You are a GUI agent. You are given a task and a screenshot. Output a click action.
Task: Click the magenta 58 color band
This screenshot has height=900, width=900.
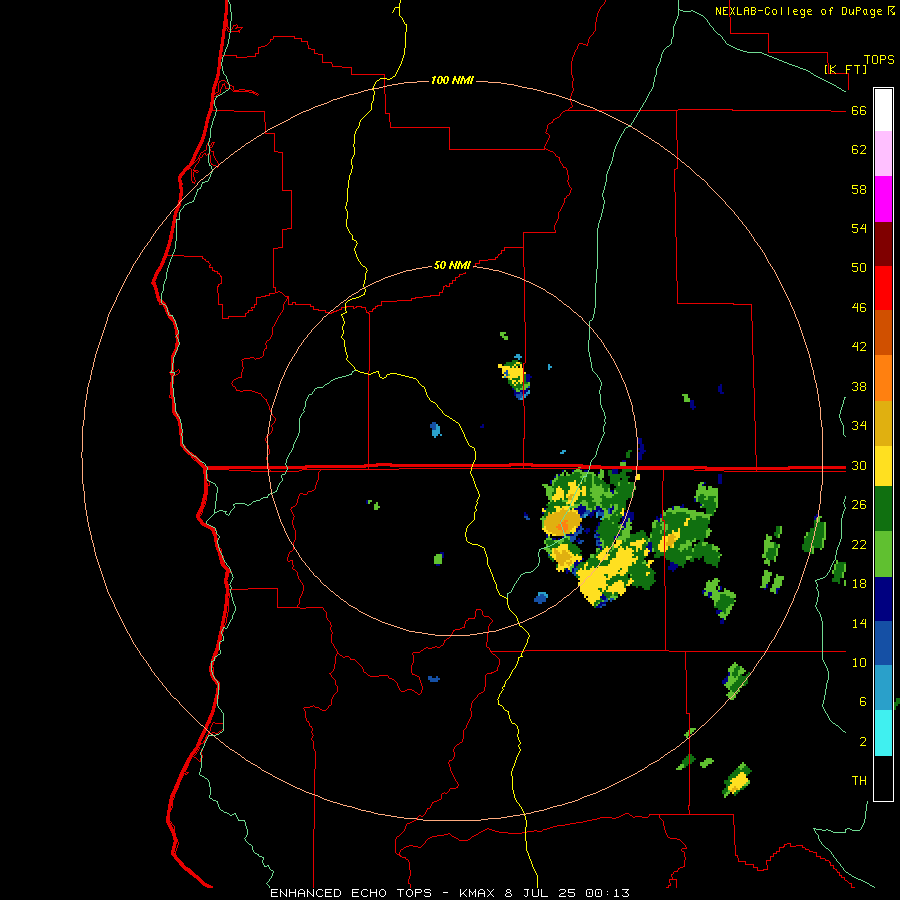[x=883, y=199]
